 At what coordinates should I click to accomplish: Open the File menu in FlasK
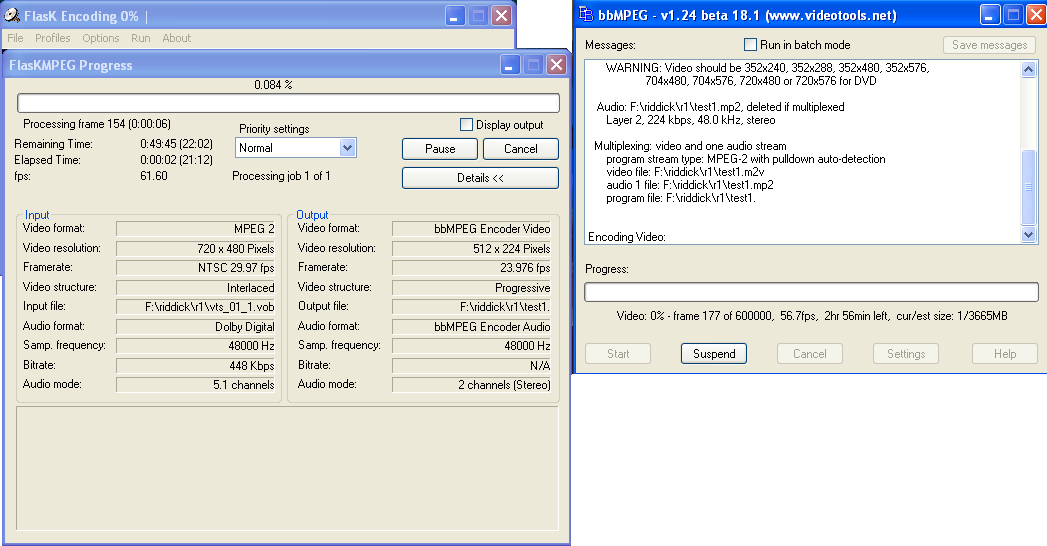(15, 38)
